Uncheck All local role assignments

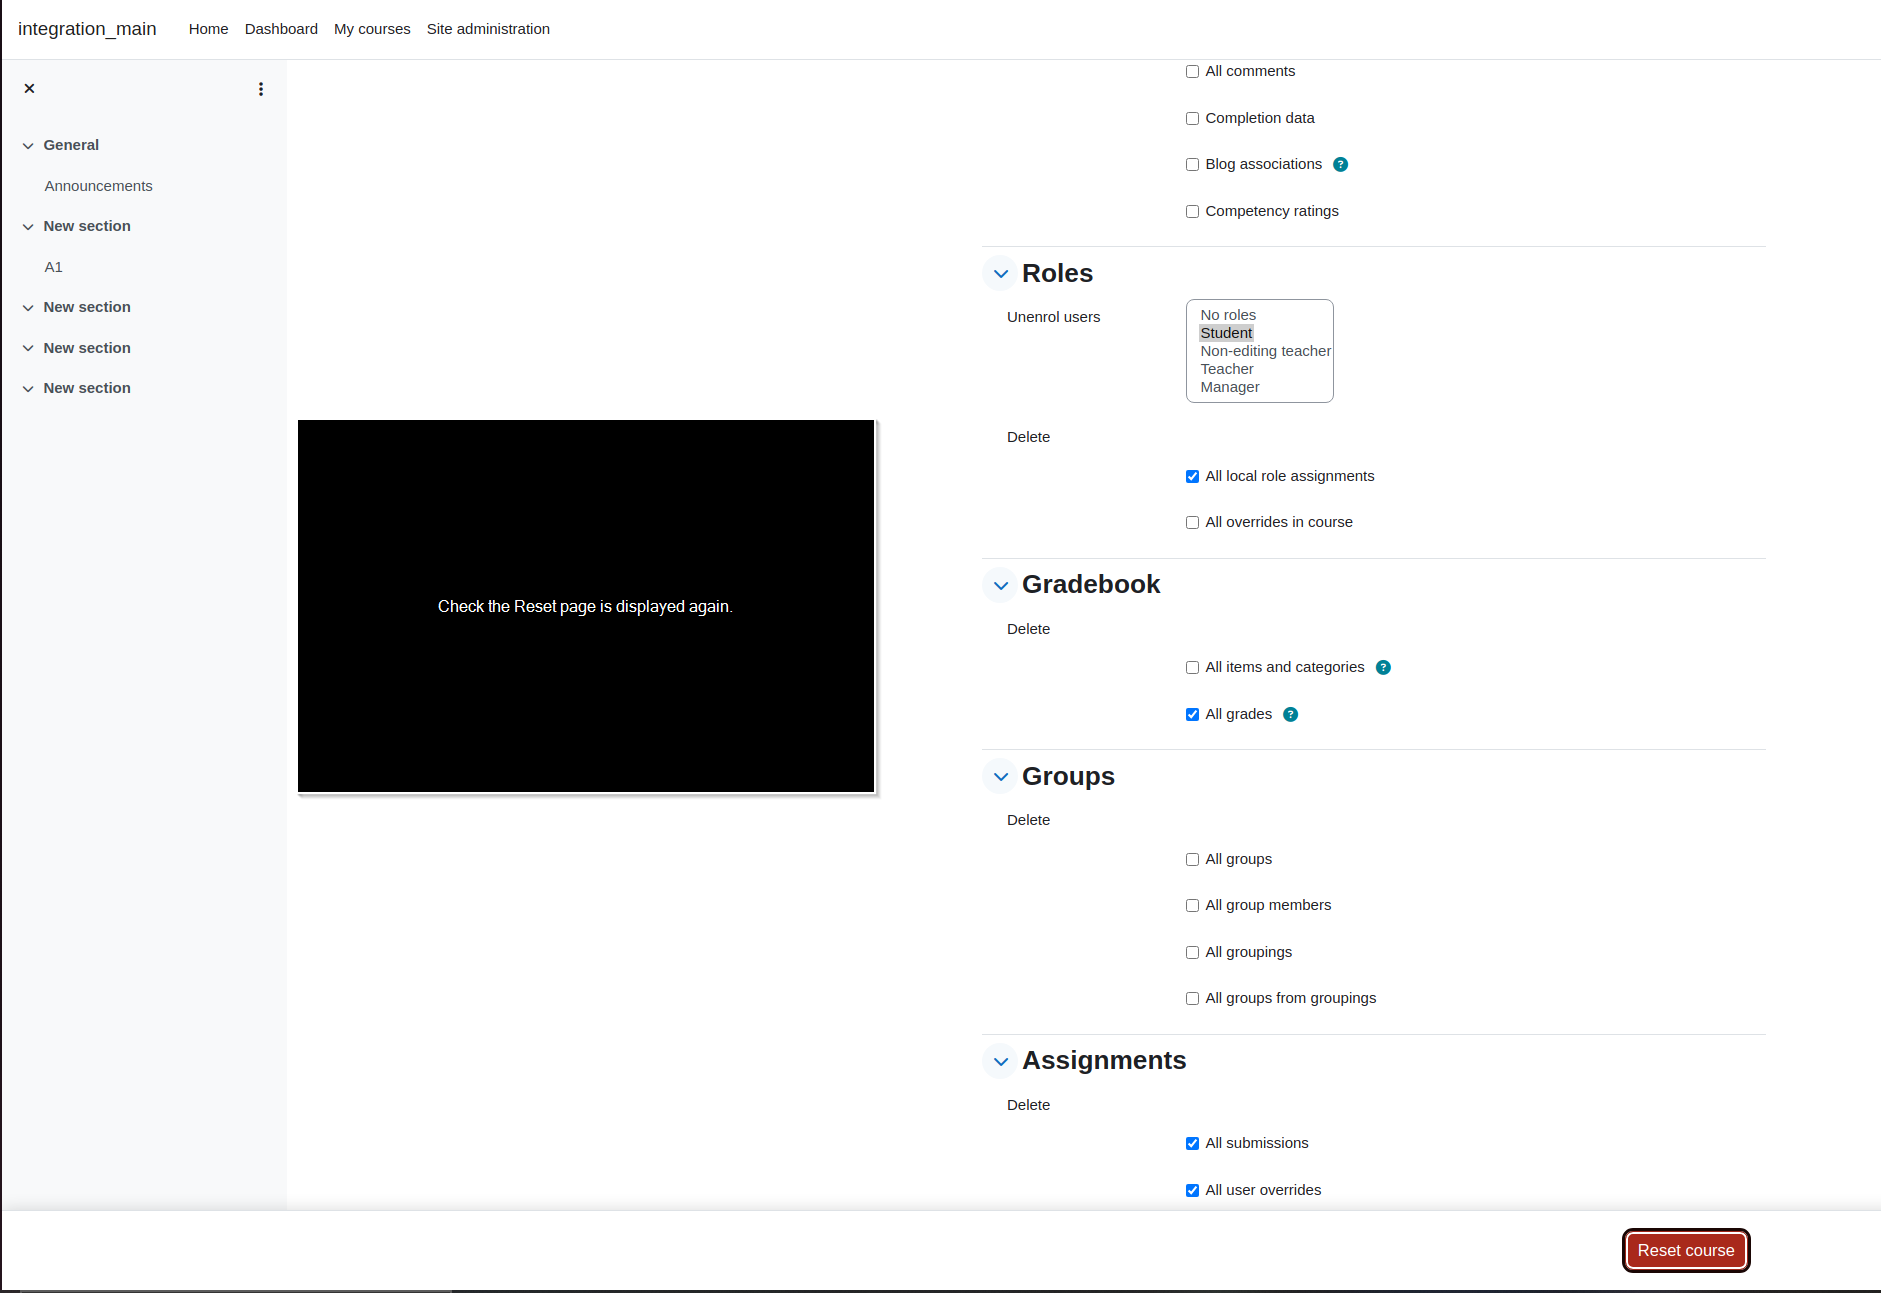pos(1192,477)
